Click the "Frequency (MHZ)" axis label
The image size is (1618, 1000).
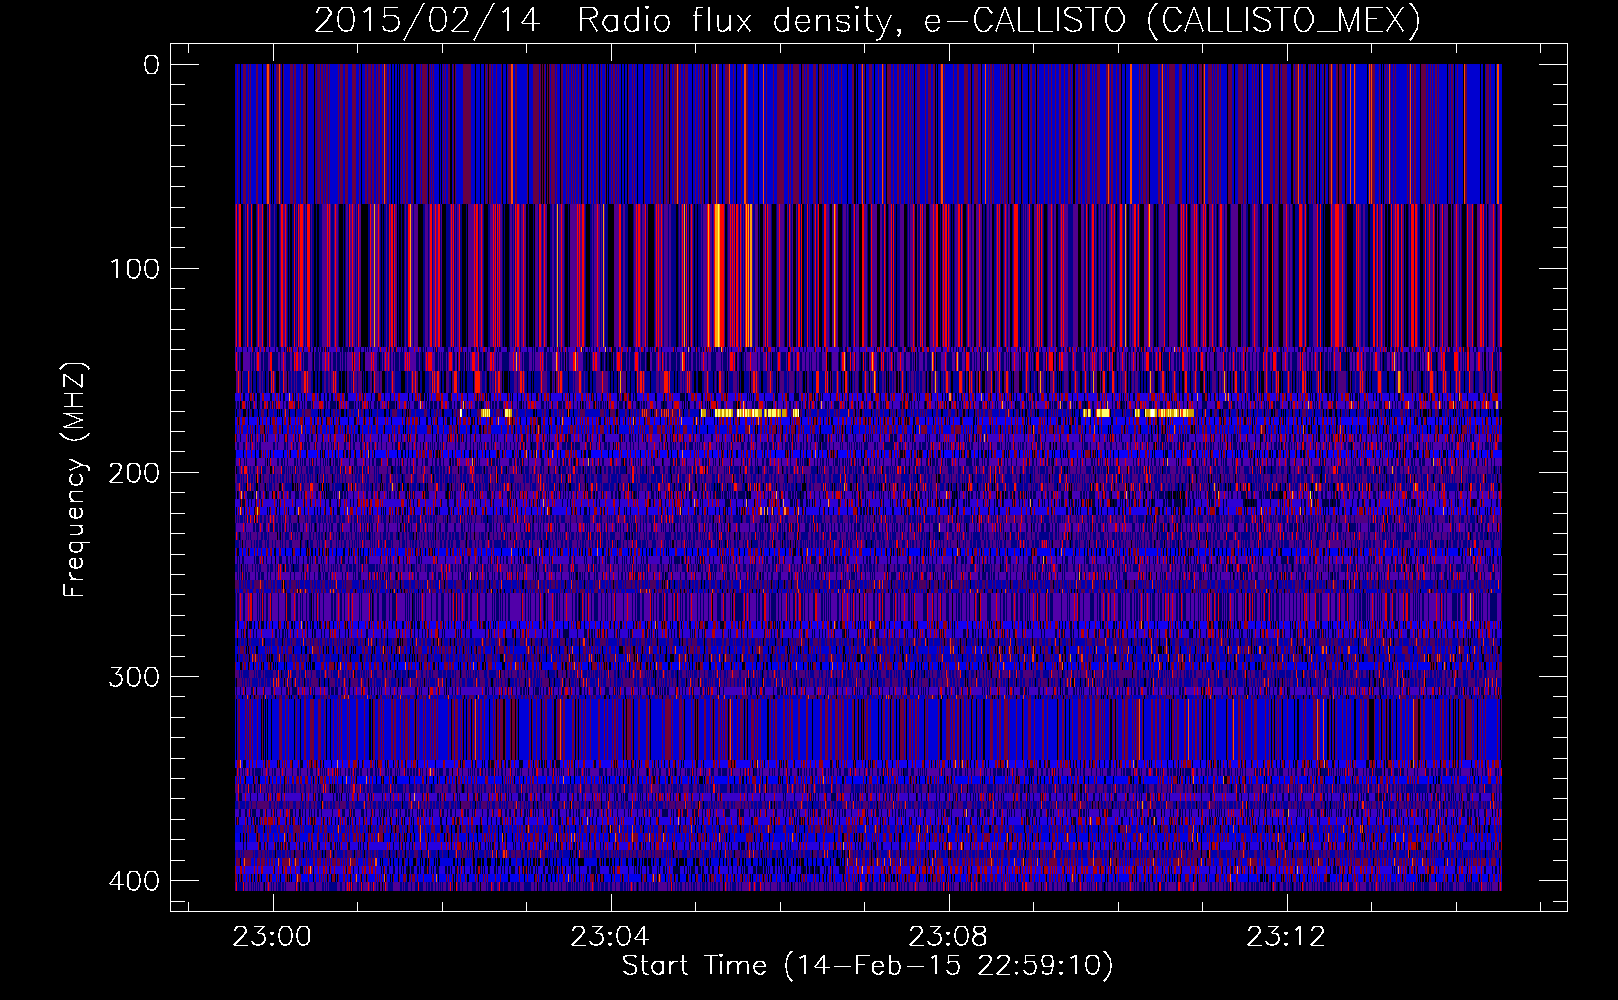(x=75, y=479)
